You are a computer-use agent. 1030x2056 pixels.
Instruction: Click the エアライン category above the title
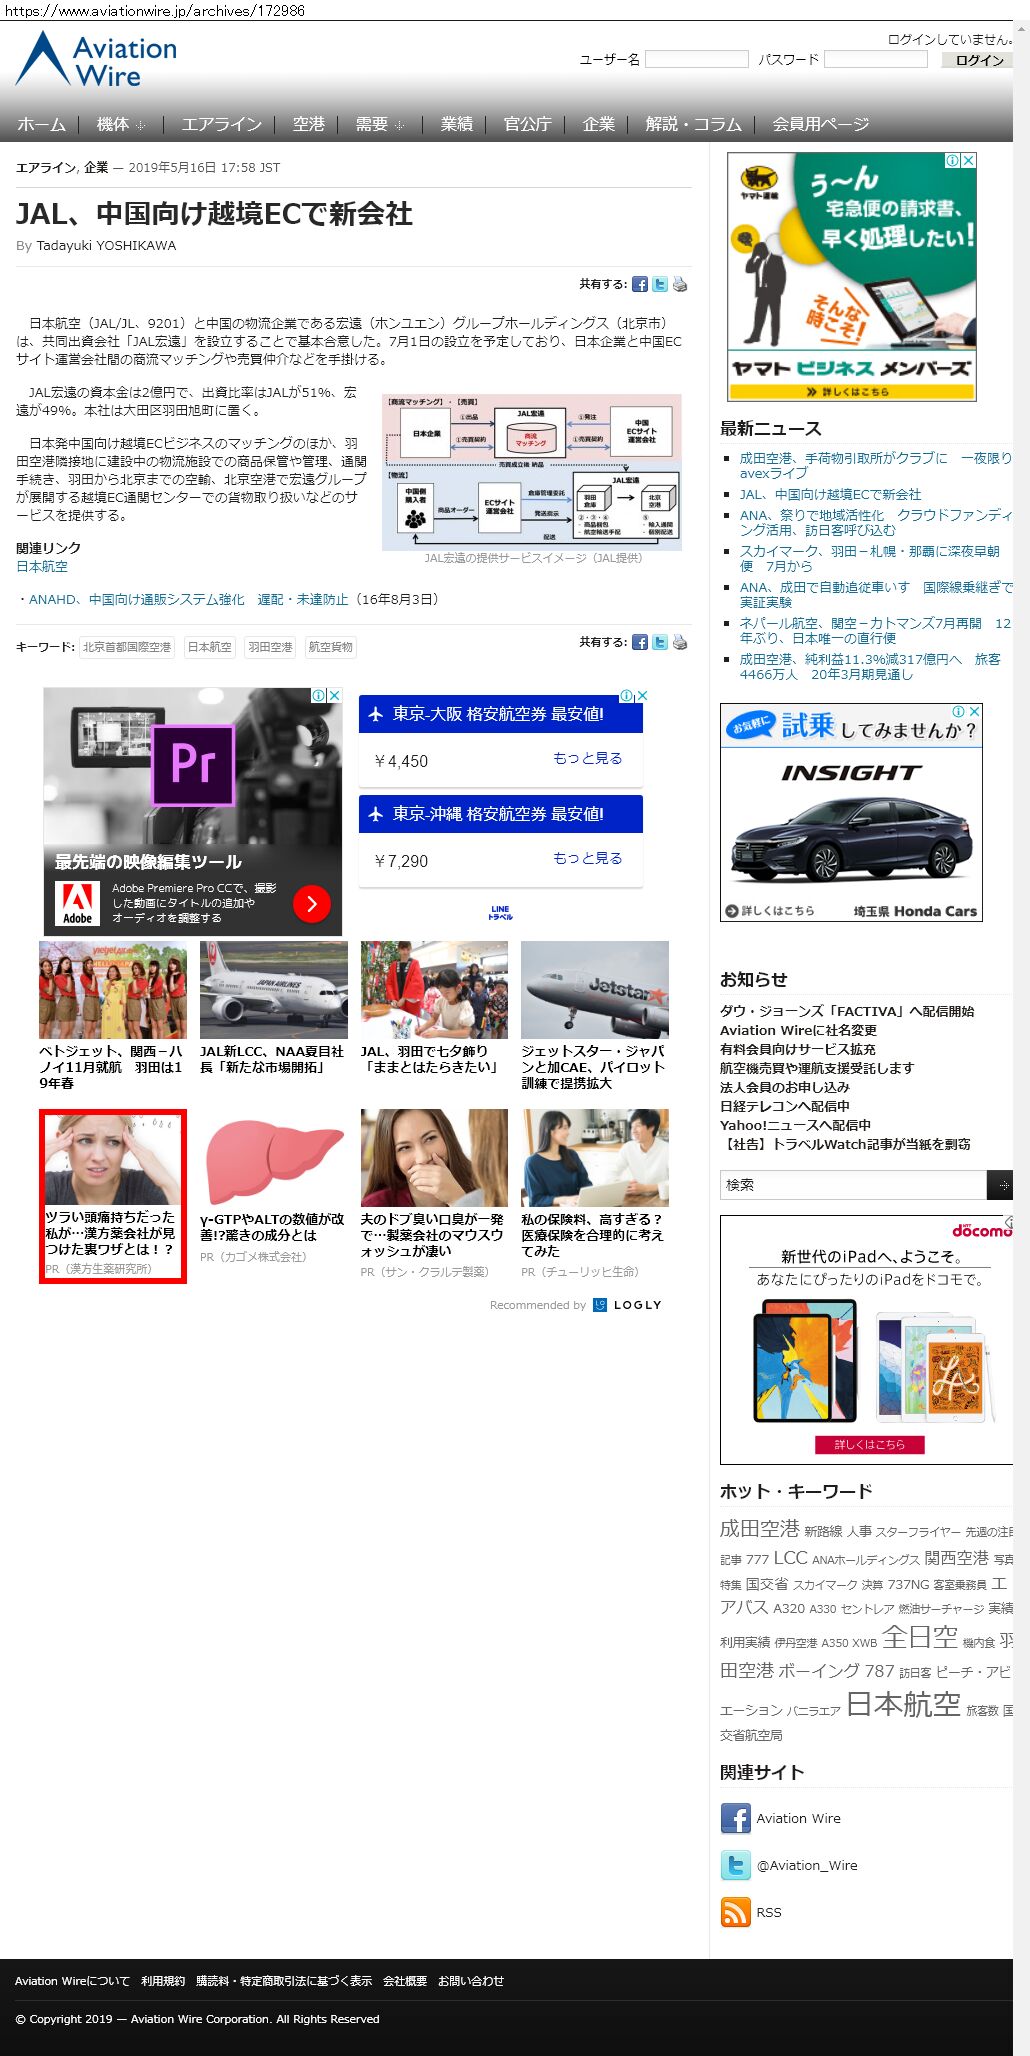tap(45, 167)
